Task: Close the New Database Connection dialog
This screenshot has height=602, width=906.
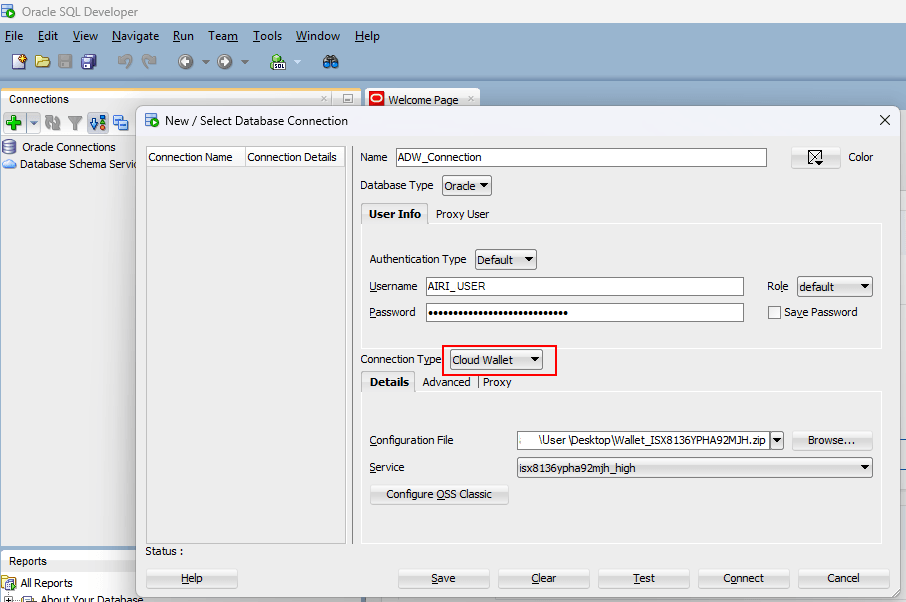Action: coord(885,120)
